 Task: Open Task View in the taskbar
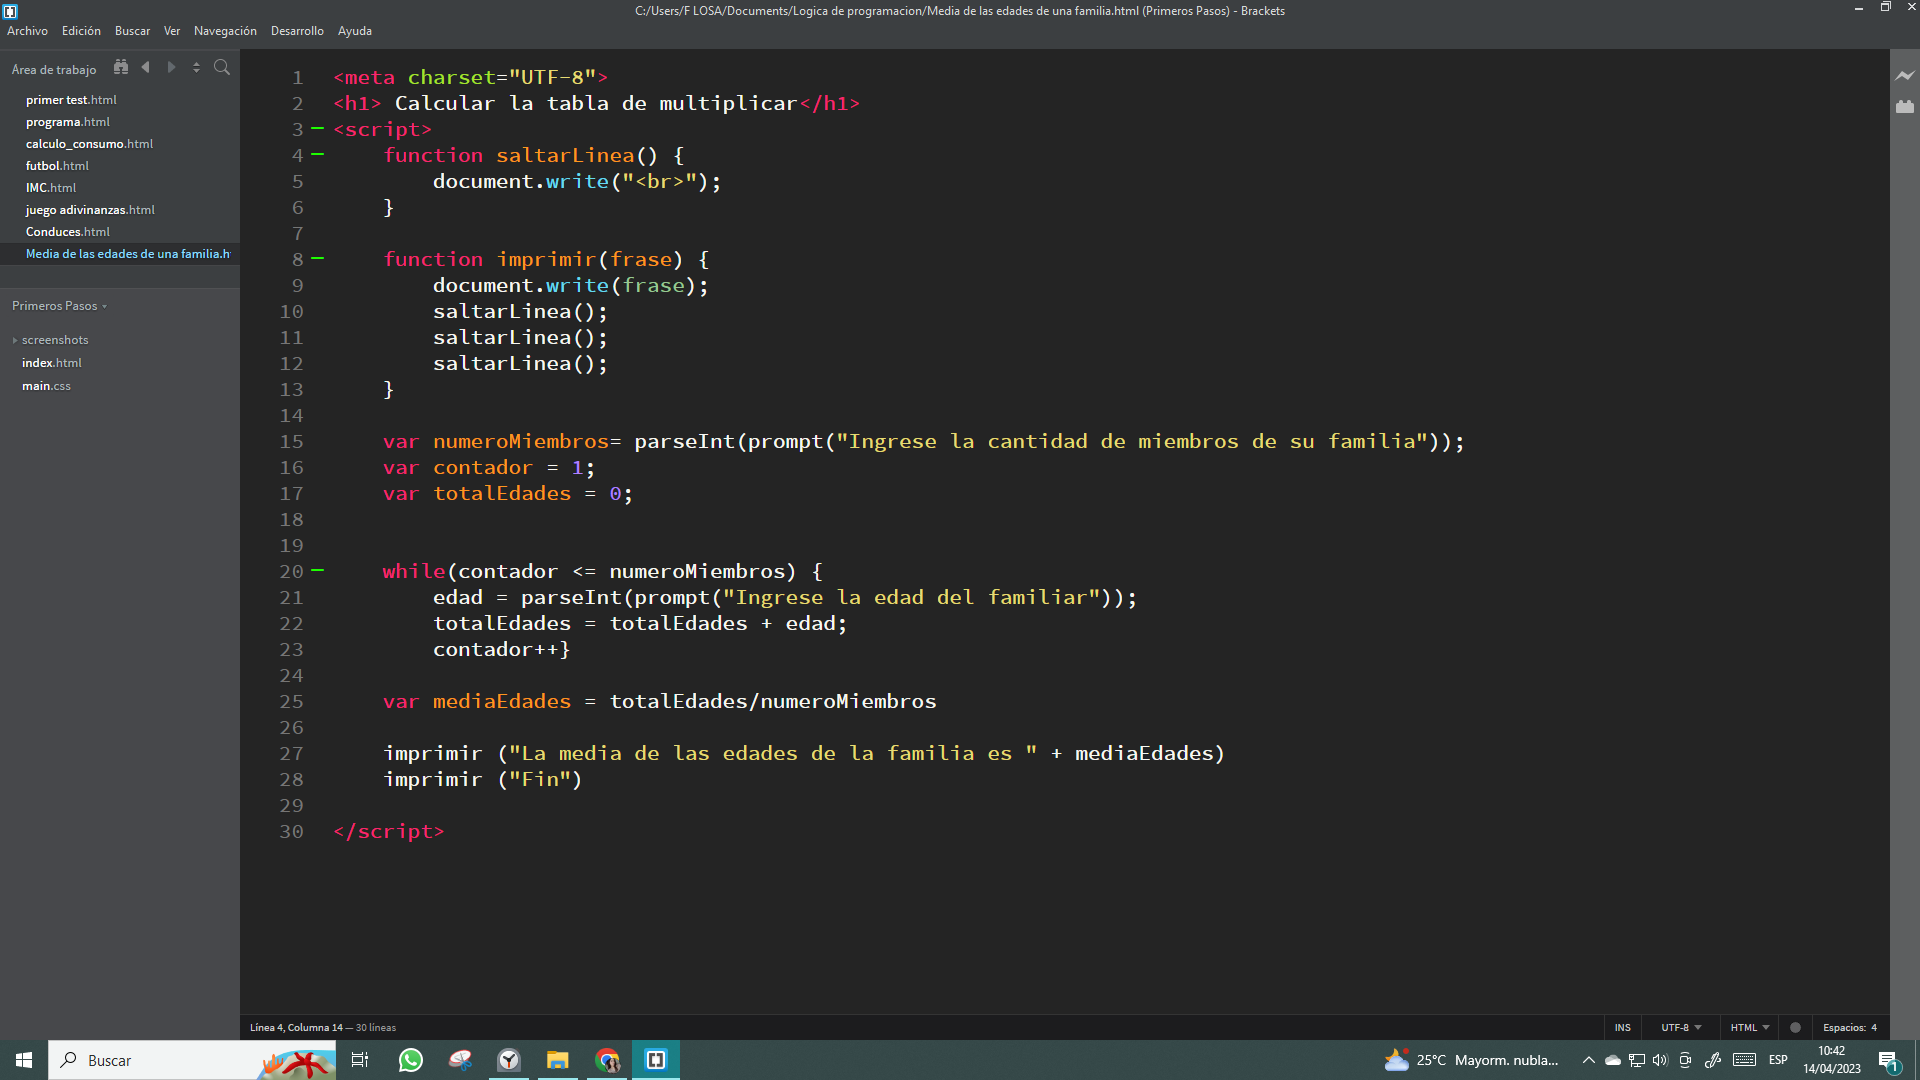[360, 1060]
